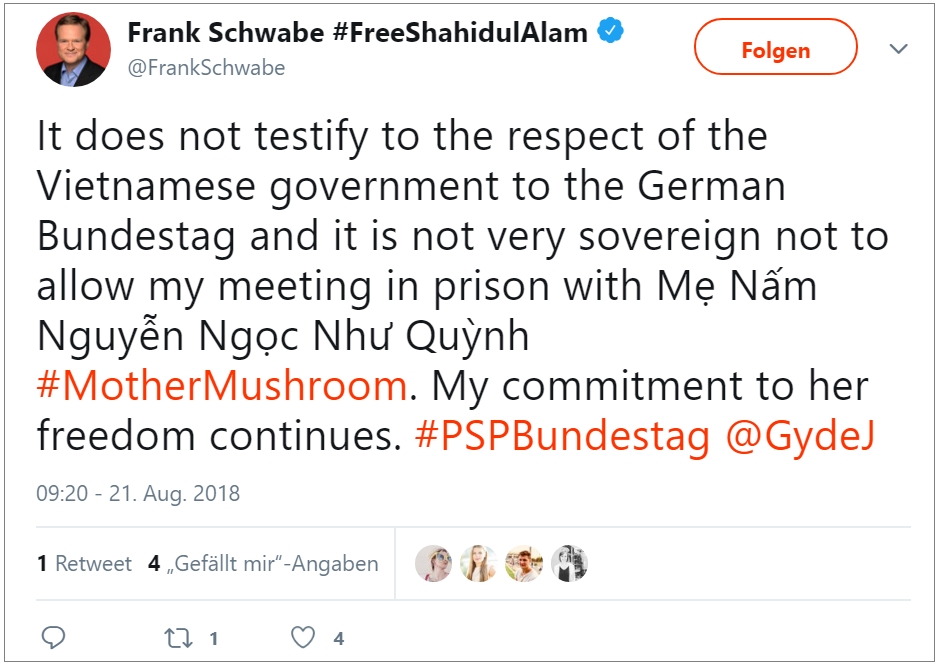View the 1 Retweet list

pyautogui.click(x=84, y=564)
